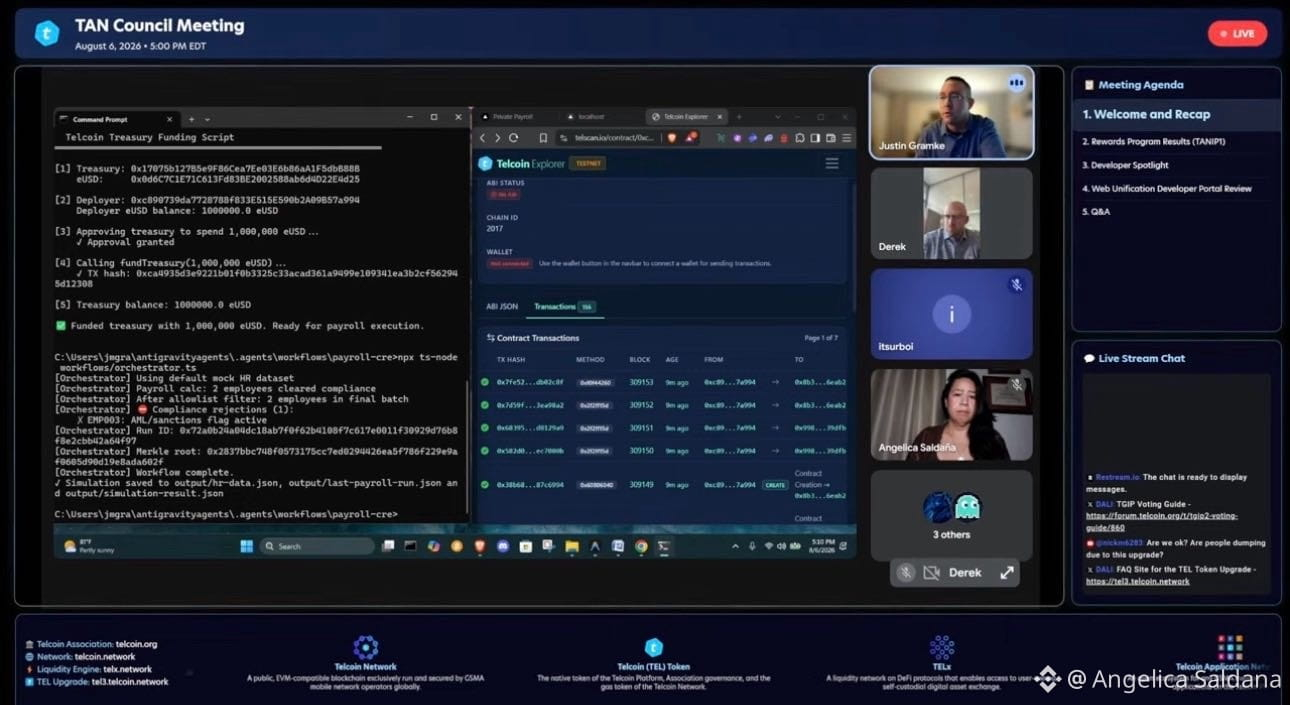Click the red LIVE indicator button
Viewport: 1290px width, 705px height.
(x=1237, y=33)
